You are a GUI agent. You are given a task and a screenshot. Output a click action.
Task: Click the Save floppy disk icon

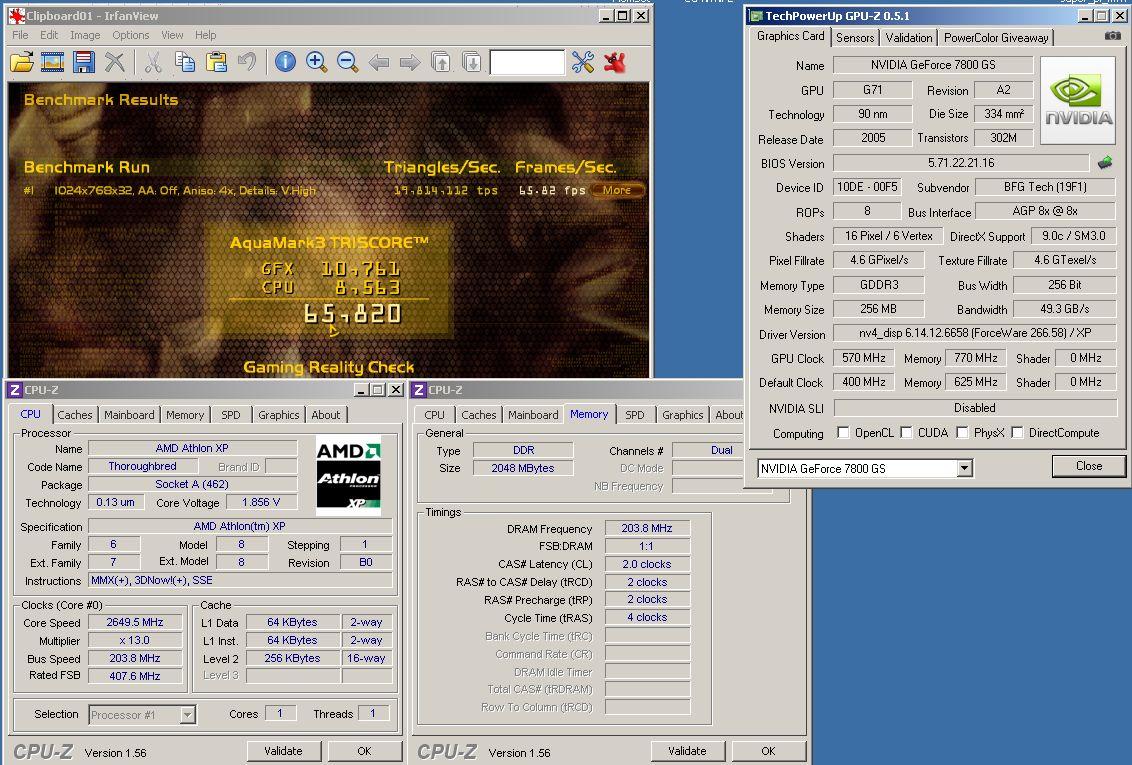click(x=84, y=63)
